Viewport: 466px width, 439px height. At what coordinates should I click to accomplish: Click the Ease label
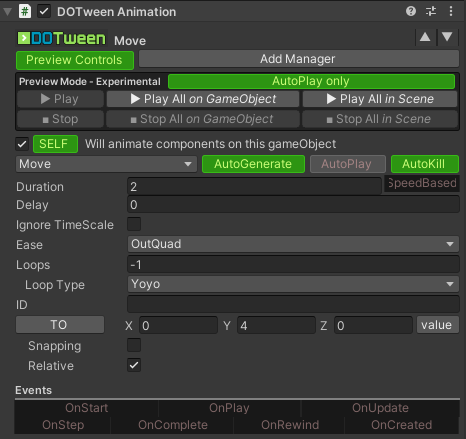tap(29, 245)
